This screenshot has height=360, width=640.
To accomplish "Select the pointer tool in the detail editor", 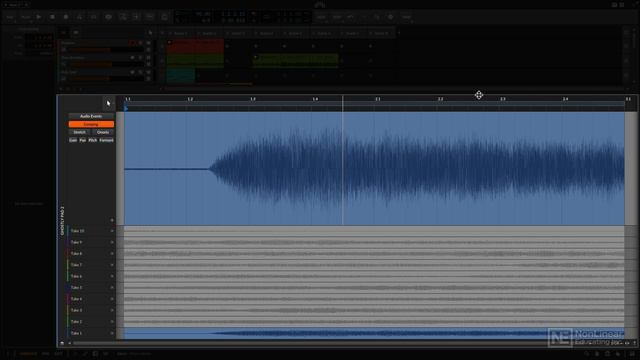I will click(108, 103).
